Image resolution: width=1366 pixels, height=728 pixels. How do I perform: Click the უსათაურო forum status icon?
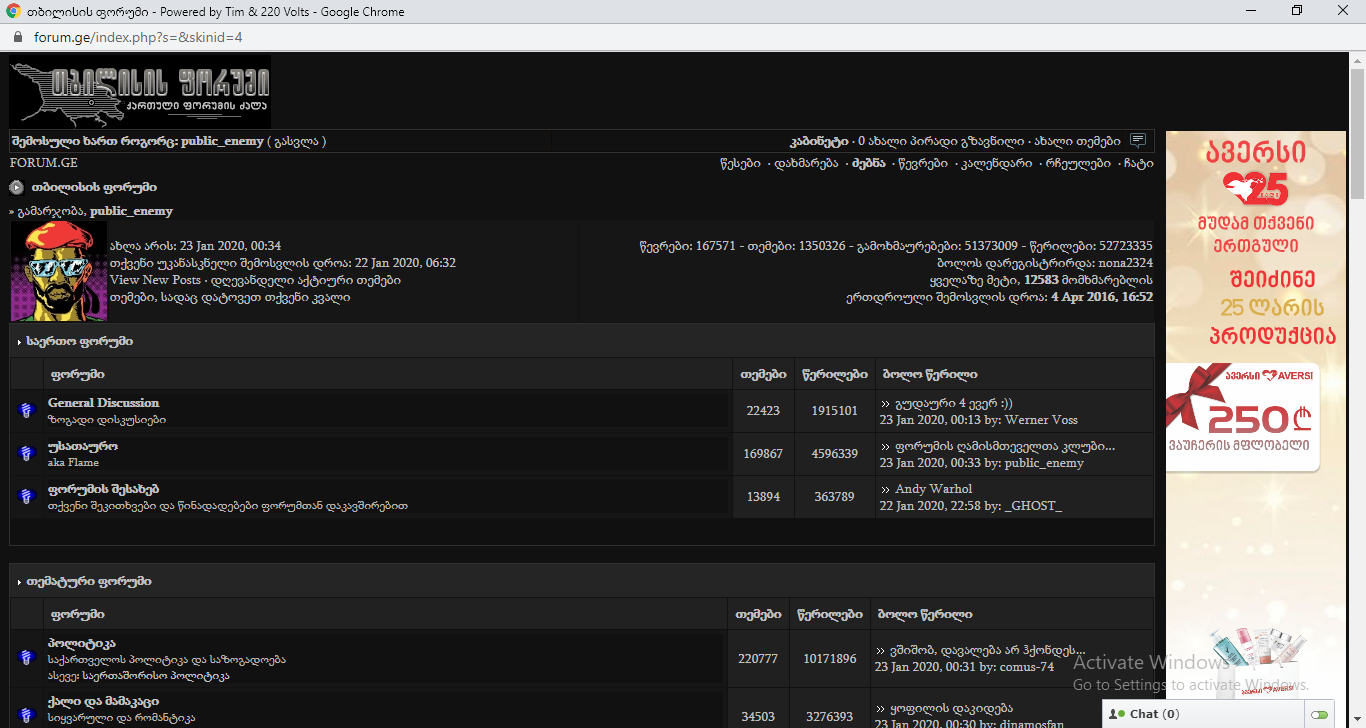pyautogui.click(x=27, y=454)
